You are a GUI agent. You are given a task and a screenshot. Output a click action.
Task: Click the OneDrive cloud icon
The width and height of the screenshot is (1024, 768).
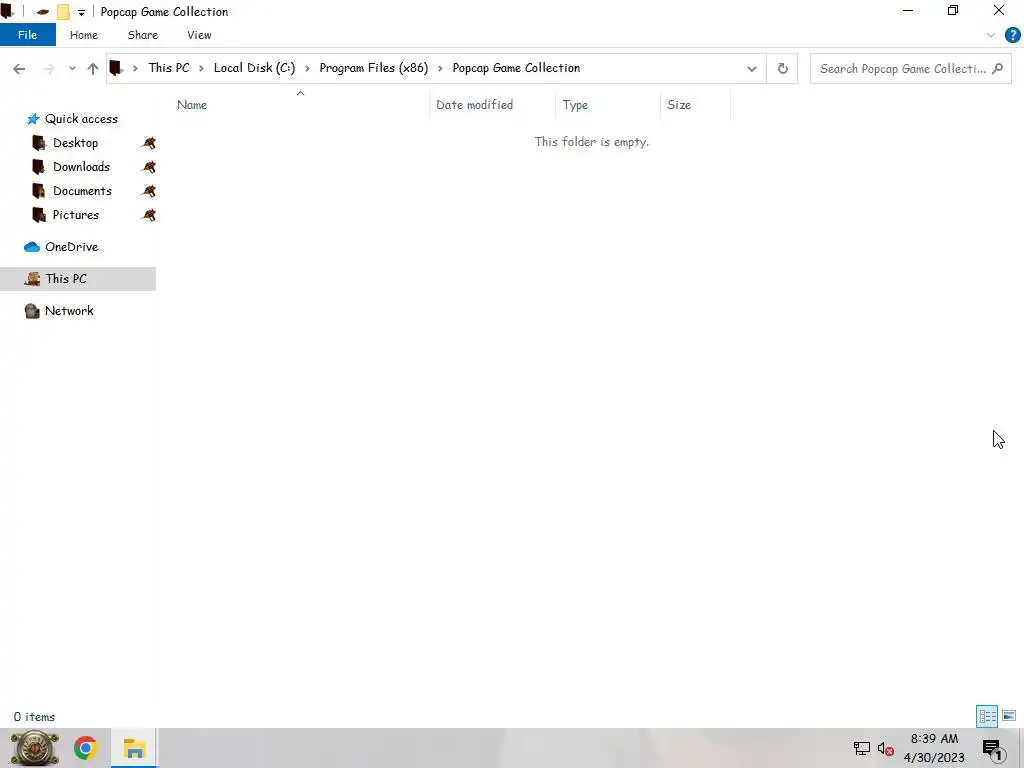click(32, 247)
